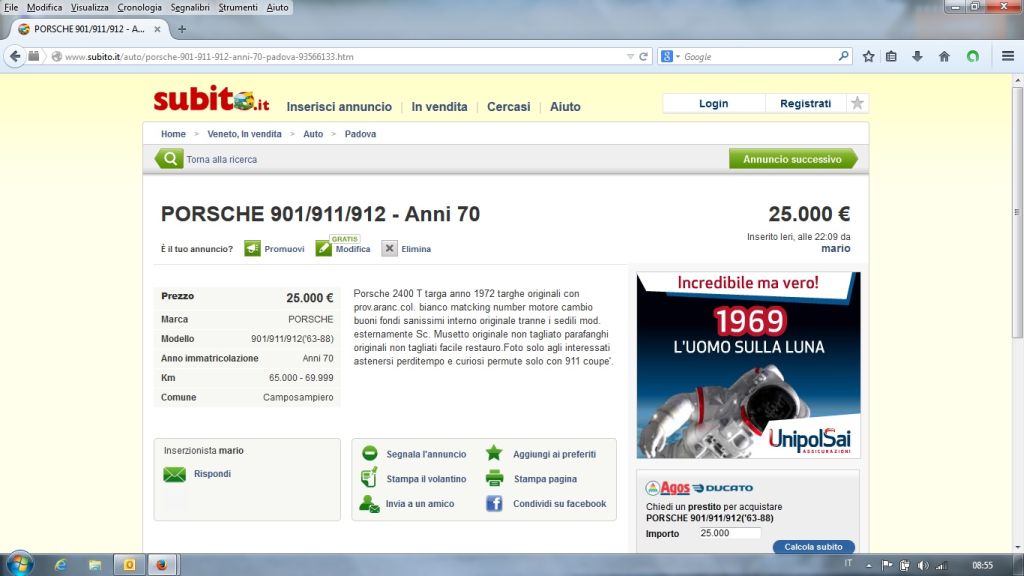Click the Modifica pencil icon
1024x576 pixels.
coord(323,249)
